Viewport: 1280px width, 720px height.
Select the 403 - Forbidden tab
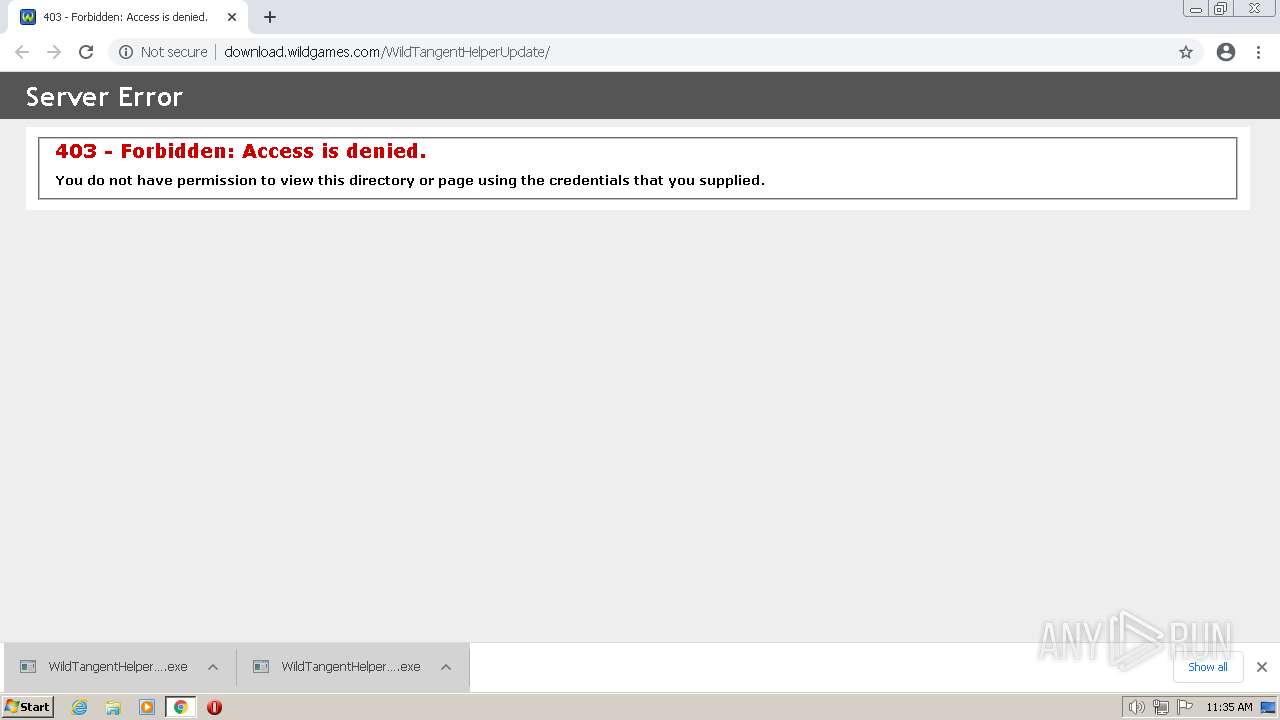tap(128, 17)
